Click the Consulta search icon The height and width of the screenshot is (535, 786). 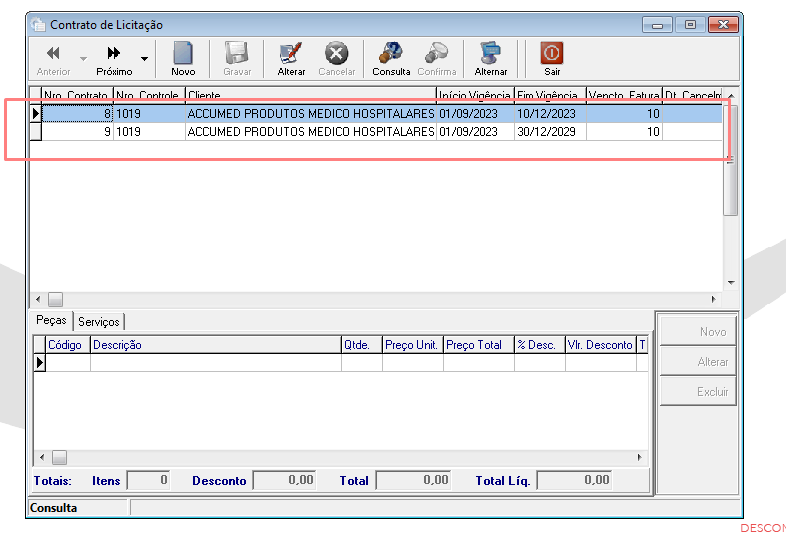click(391, 53)
